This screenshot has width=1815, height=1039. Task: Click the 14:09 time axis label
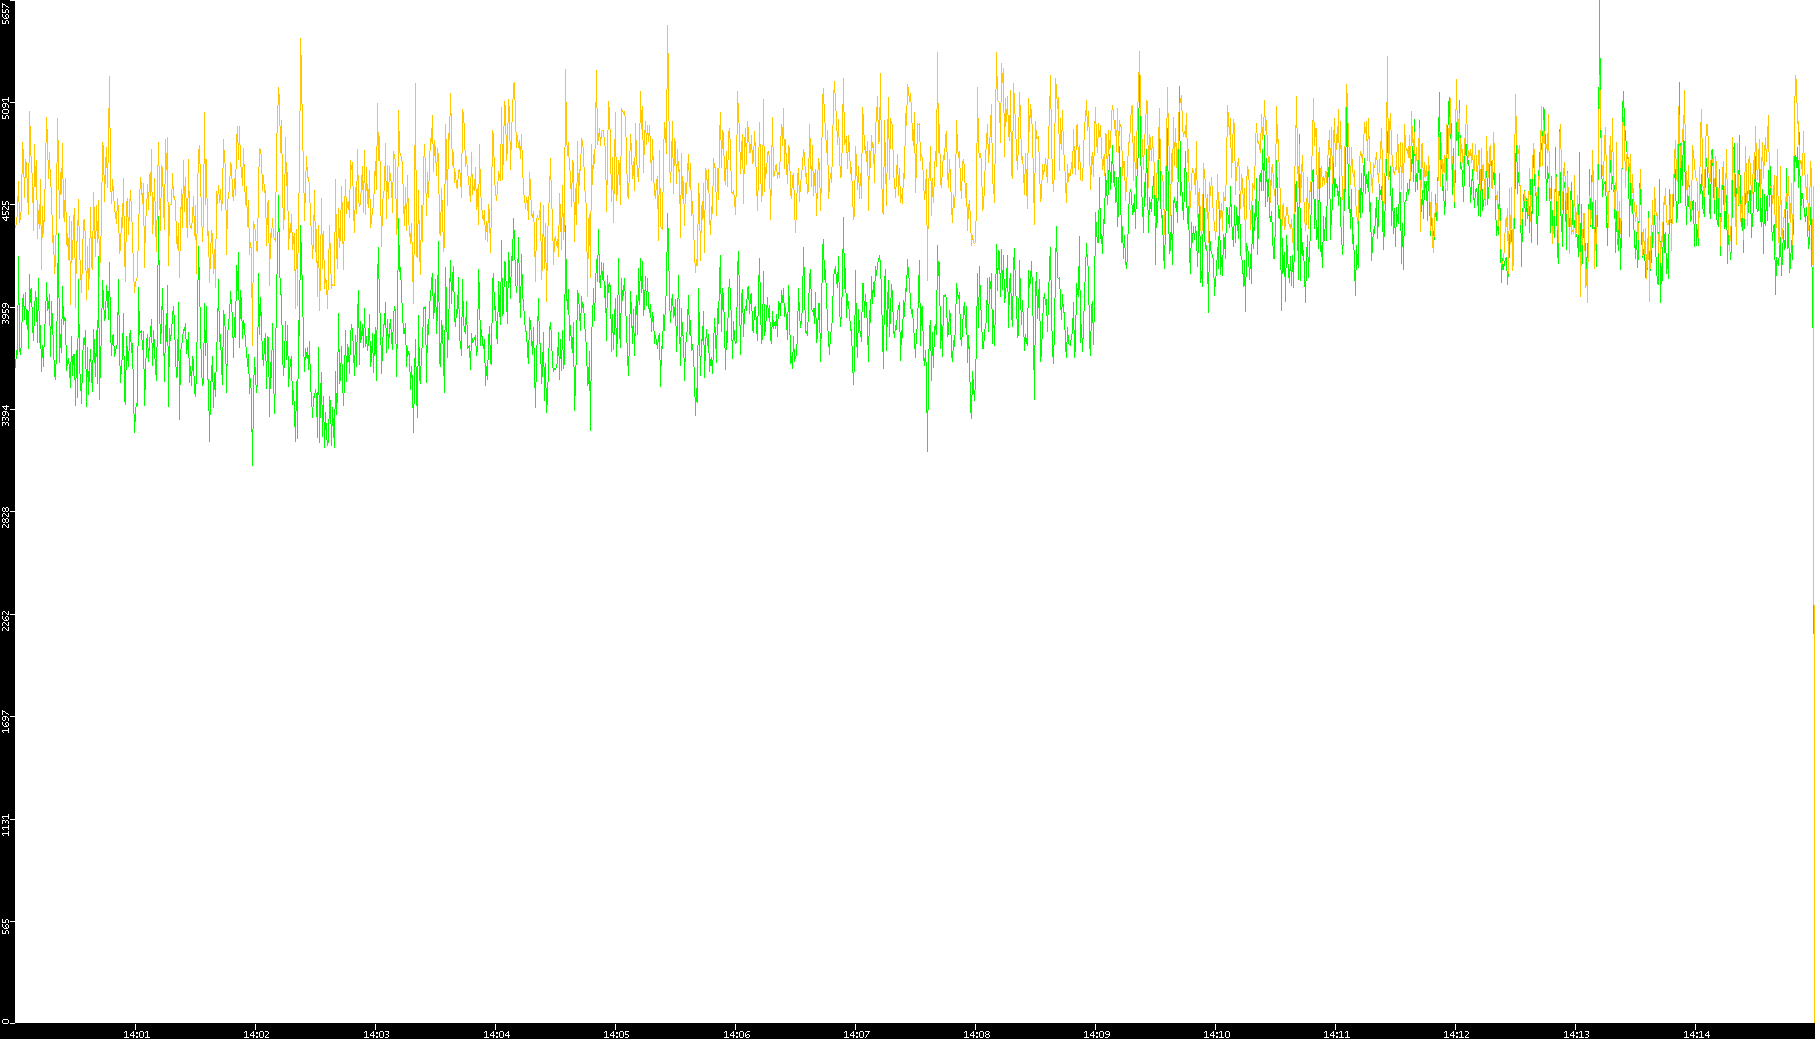(1096, 1033)
